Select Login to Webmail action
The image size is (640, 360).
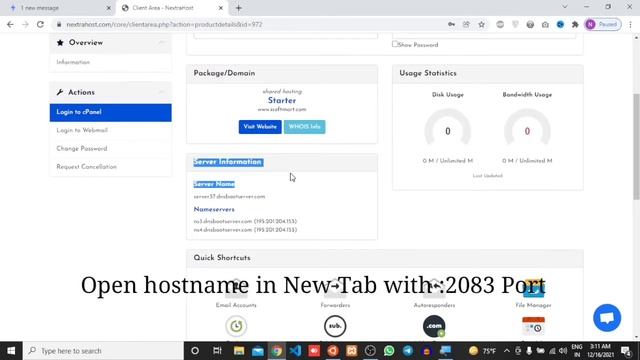111,131
